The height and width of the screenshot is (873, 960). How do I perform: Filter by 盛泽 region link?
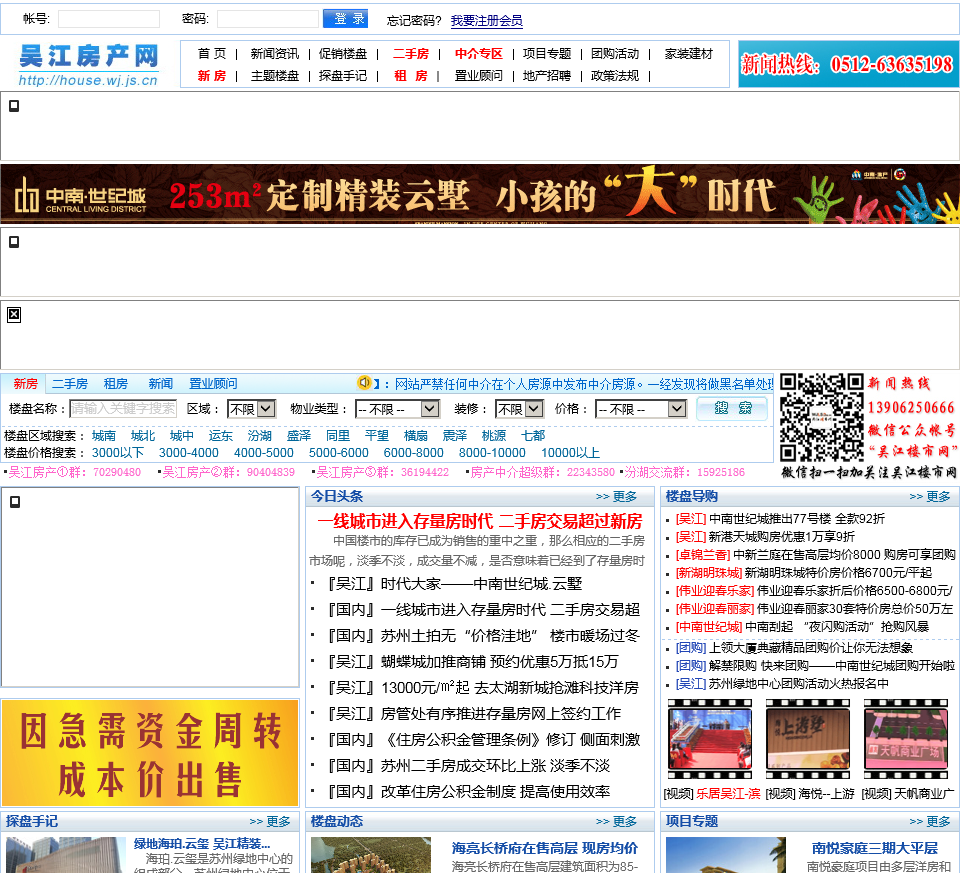click(298, 436)
